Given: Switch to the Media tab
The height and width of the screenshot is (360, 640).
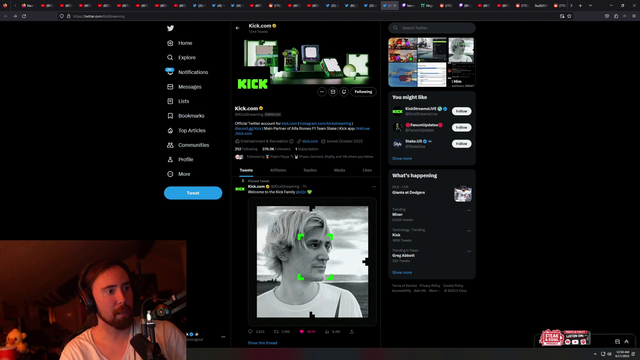Looking at the screenshot, I should tap(339, 170).
